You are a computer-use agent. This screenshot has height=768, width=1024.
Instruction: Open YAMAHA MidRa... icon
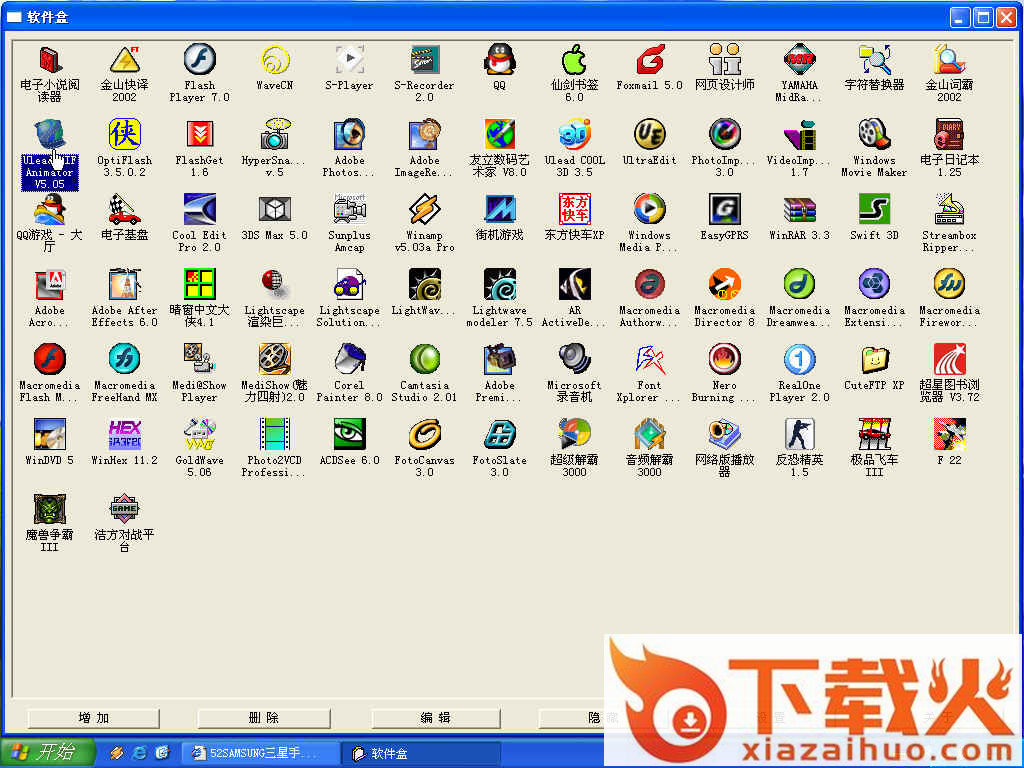pos(799,60)
